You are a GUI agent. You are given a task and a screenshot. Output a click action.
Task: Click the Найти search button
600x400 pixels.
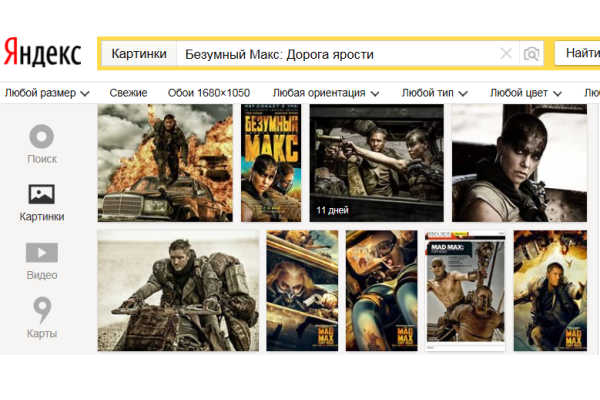[x=579, y=53]
